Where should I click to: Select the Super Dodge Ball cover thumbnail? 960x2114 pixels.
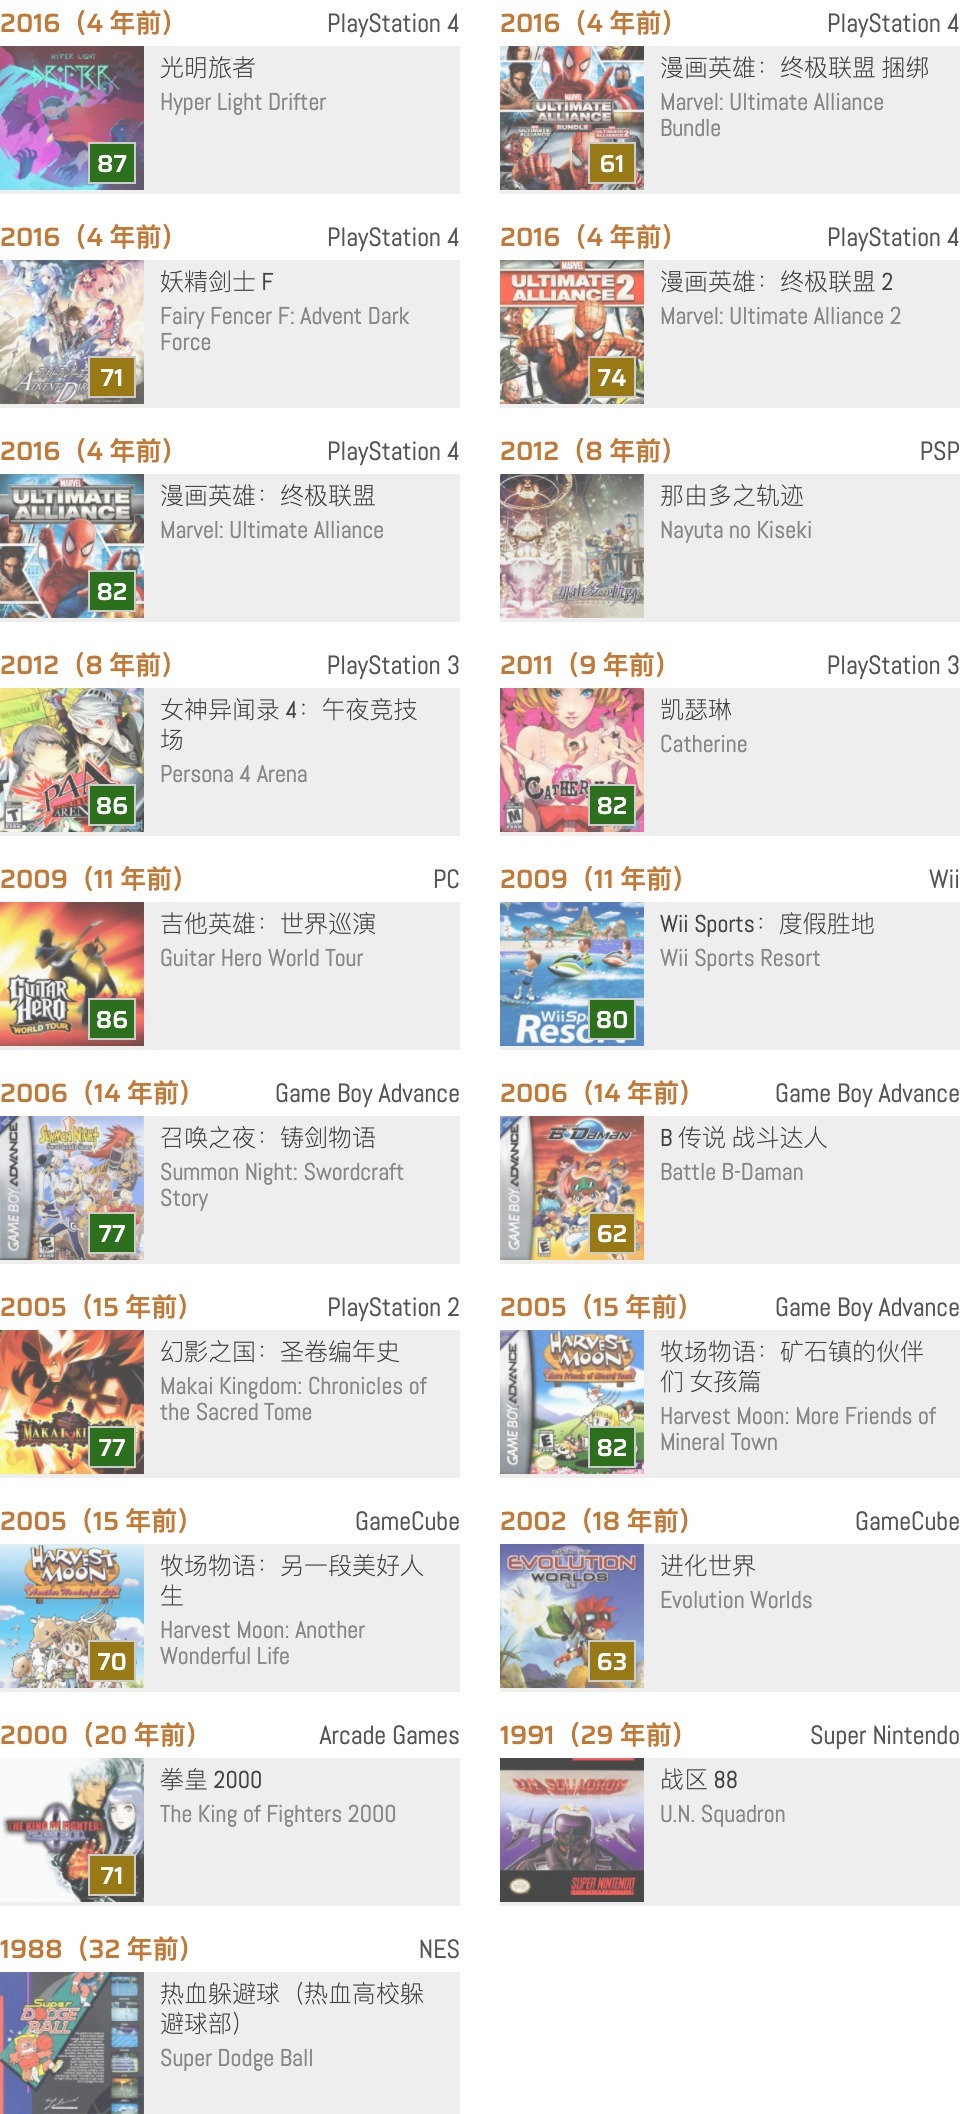tap(72, 2043)
